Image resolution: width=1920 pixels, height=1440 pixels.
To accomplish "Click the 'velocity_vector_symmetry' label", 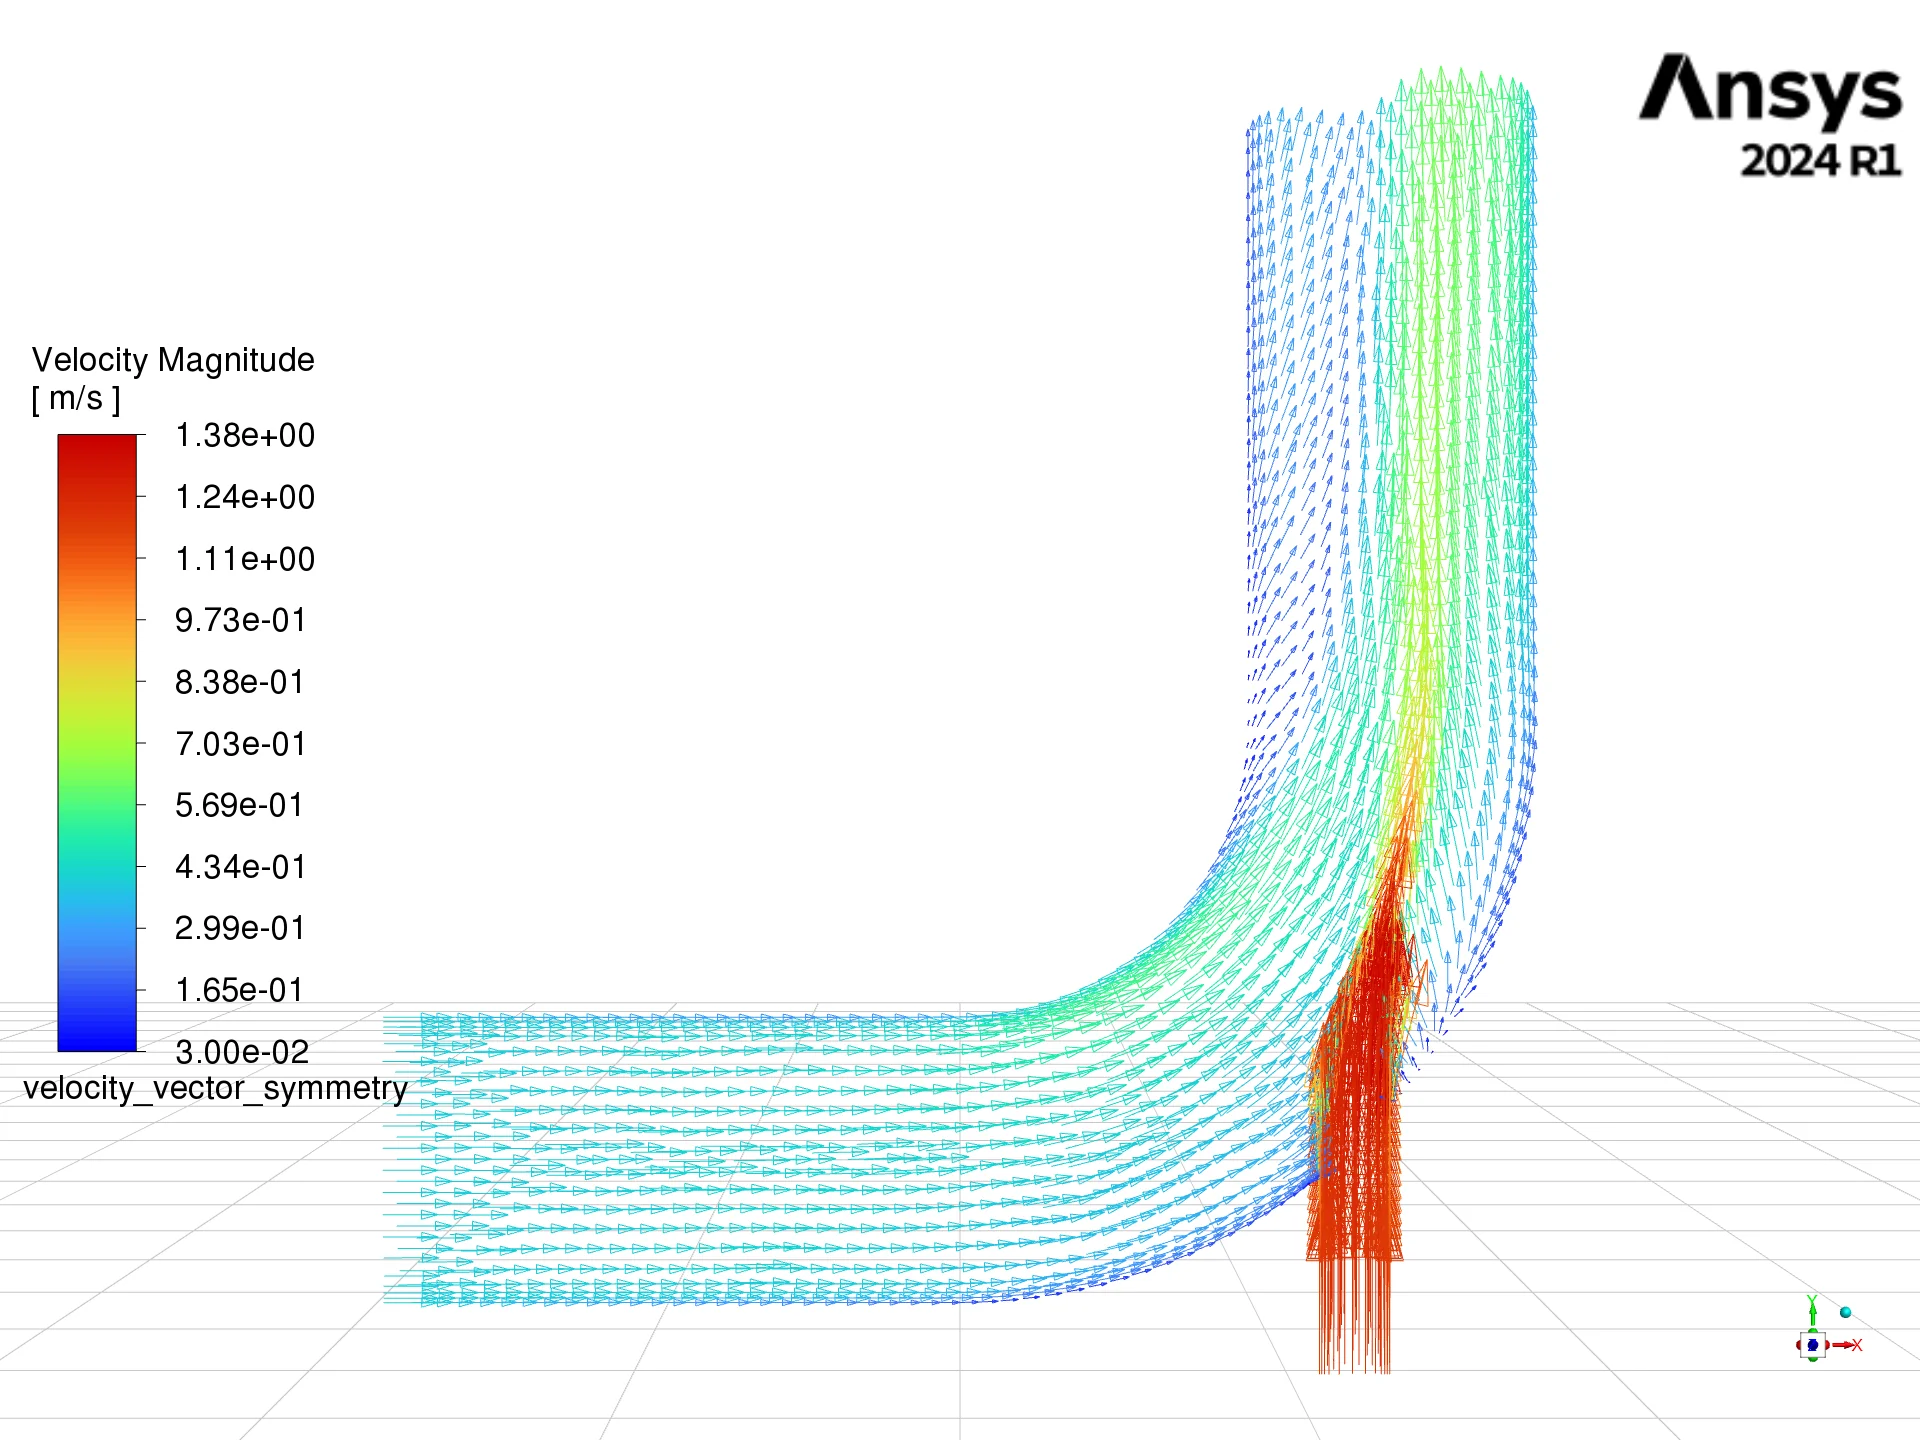I will 215,1088.
